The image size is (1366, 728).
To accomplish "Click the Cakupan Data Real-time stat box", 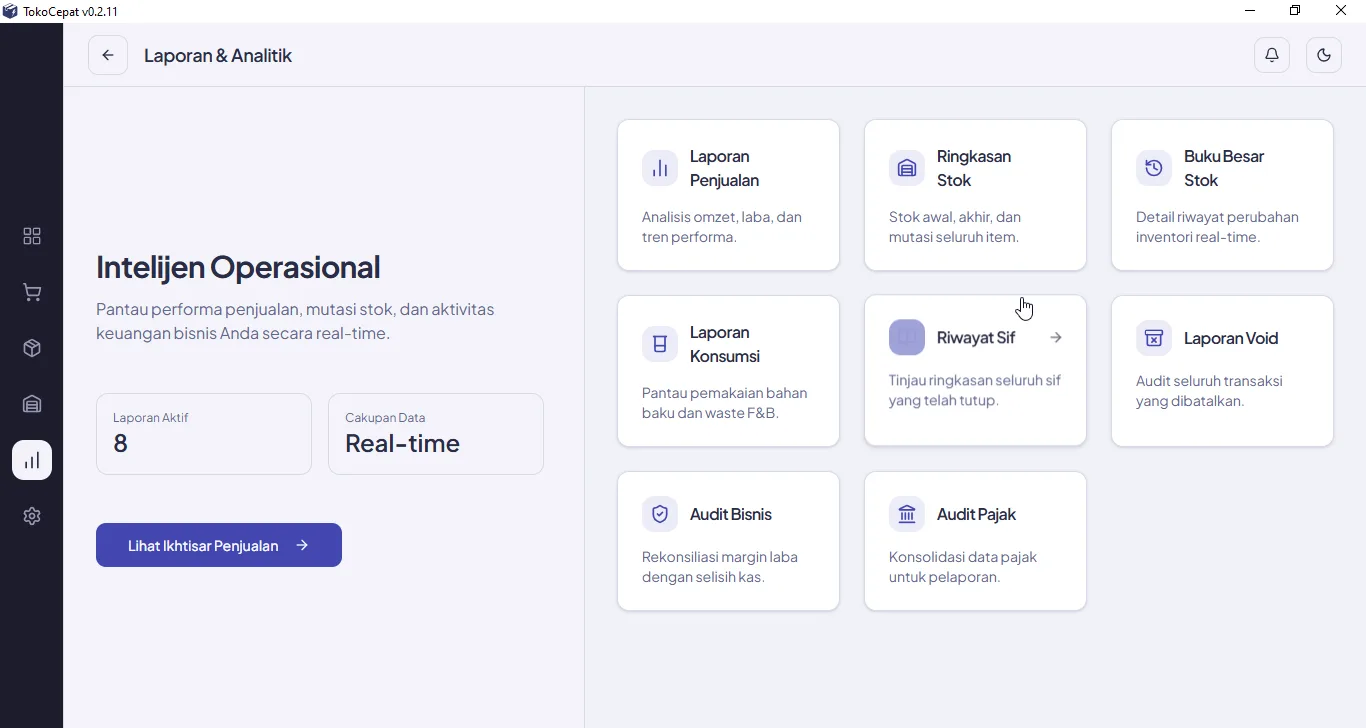I will point(436,434).
